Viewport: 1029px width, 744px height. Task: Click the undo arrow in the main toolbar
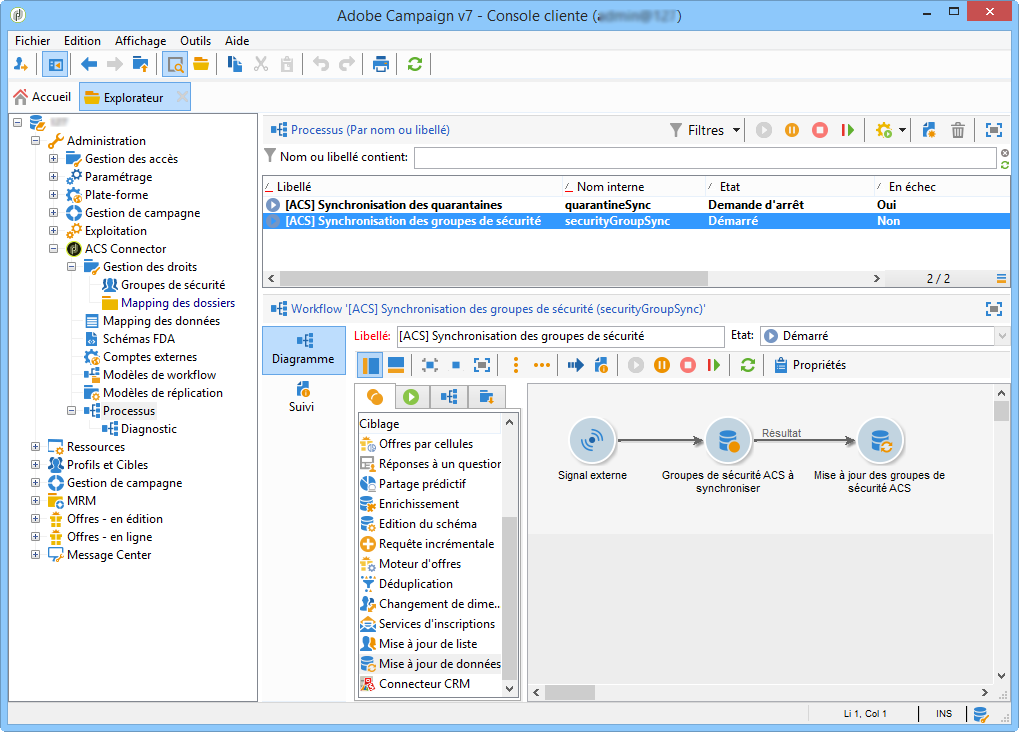pos(320,64)
